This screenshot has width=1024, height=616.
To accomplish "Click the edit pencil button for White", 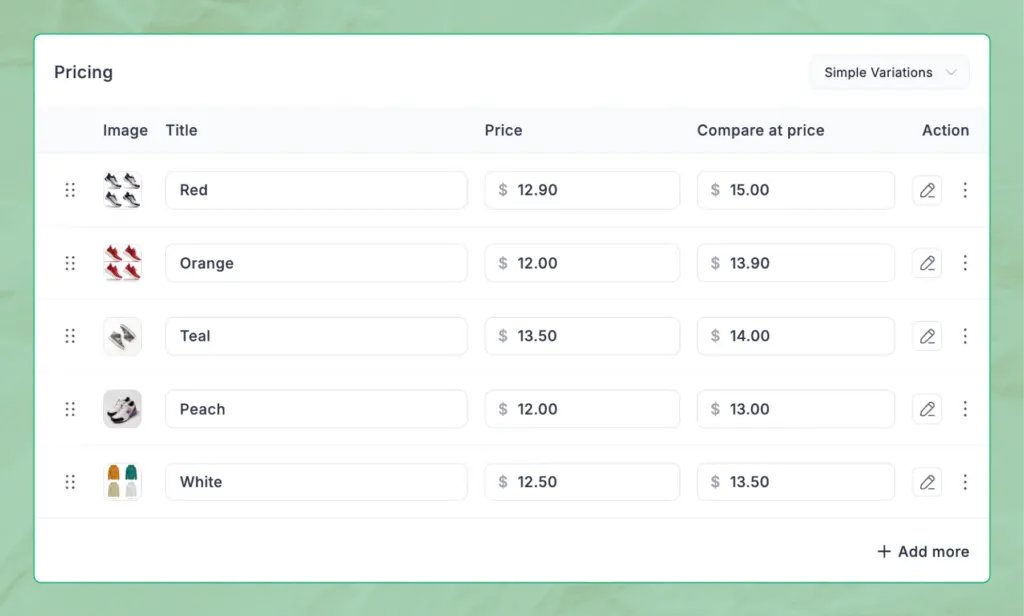I will pos(927,482).
